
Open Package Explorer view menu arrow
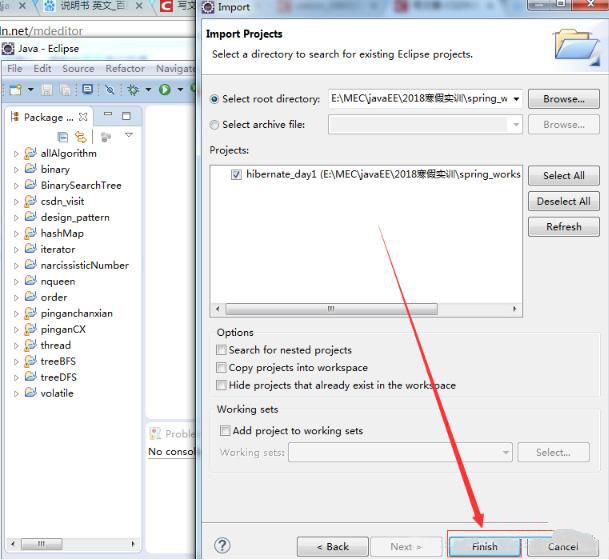pos(128,135)
